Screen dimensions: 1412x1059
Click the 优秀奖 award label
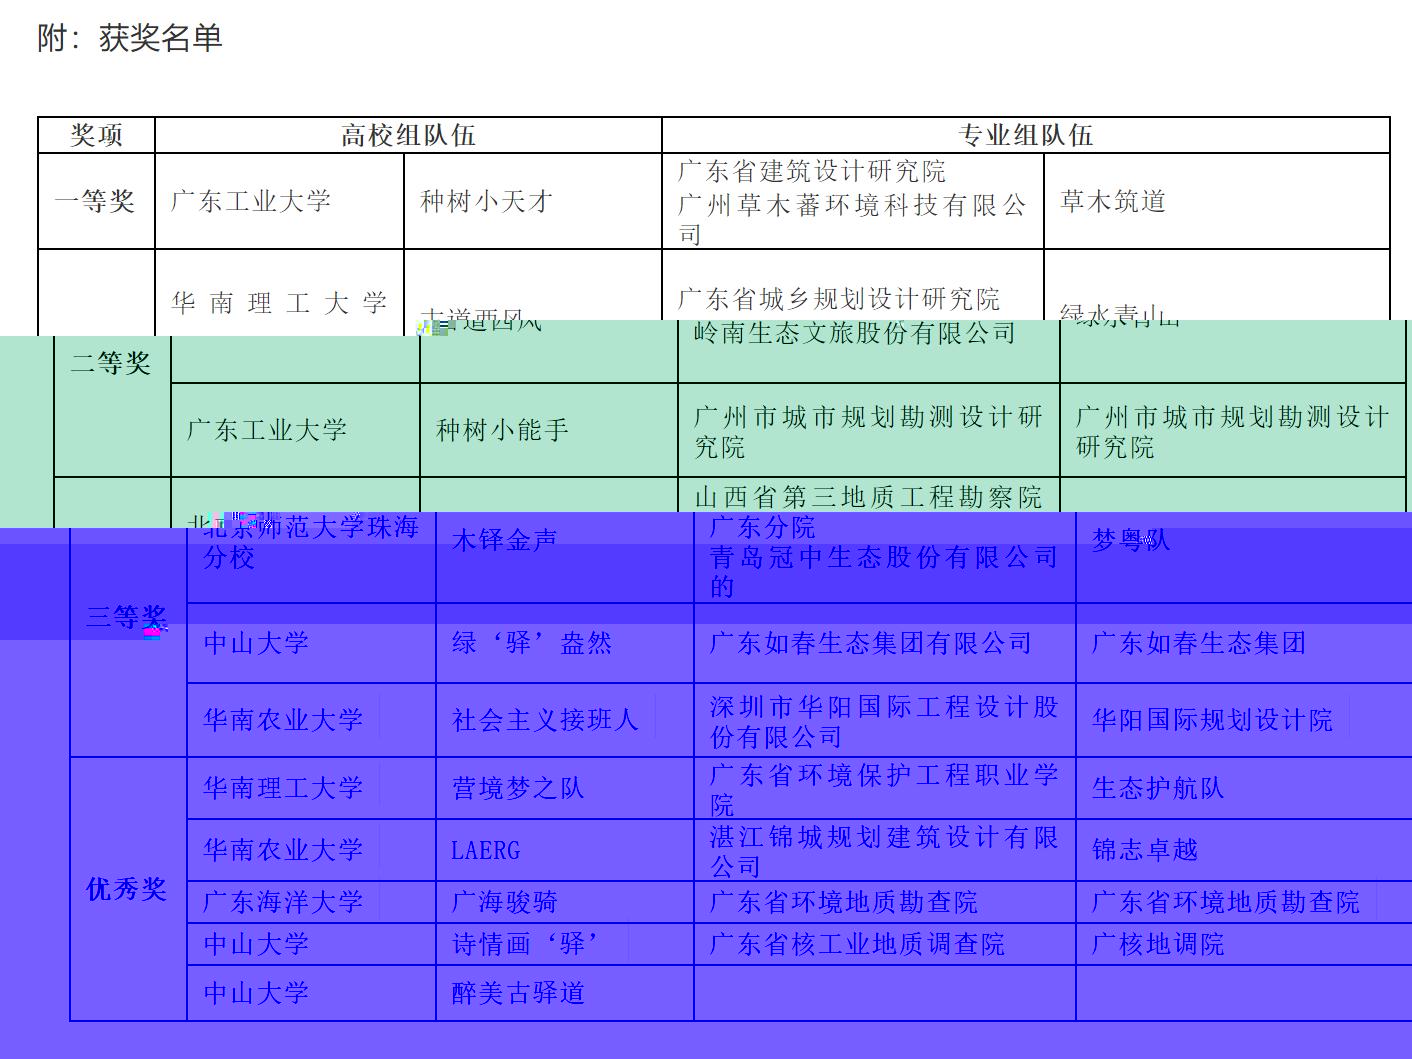coord(127,889)
